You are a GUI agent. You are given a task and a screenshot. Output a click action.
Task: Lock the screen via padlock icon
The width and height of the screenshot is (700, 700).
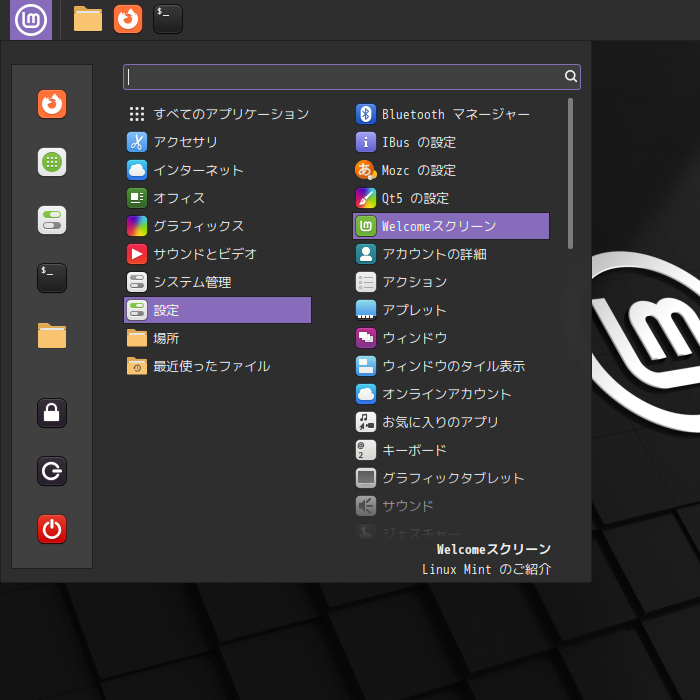(x=52, y=413)
